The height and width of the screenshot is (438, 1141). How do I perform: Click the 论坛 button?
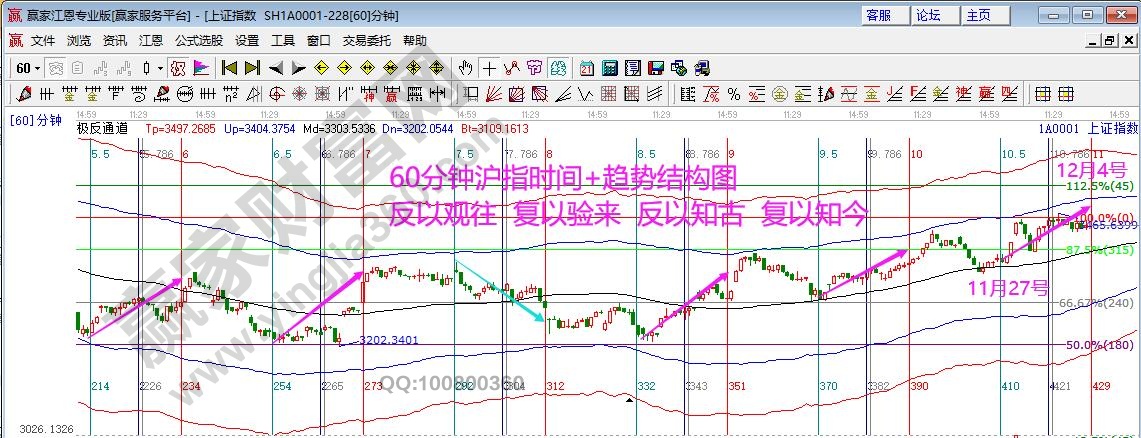tap(929, 15)
